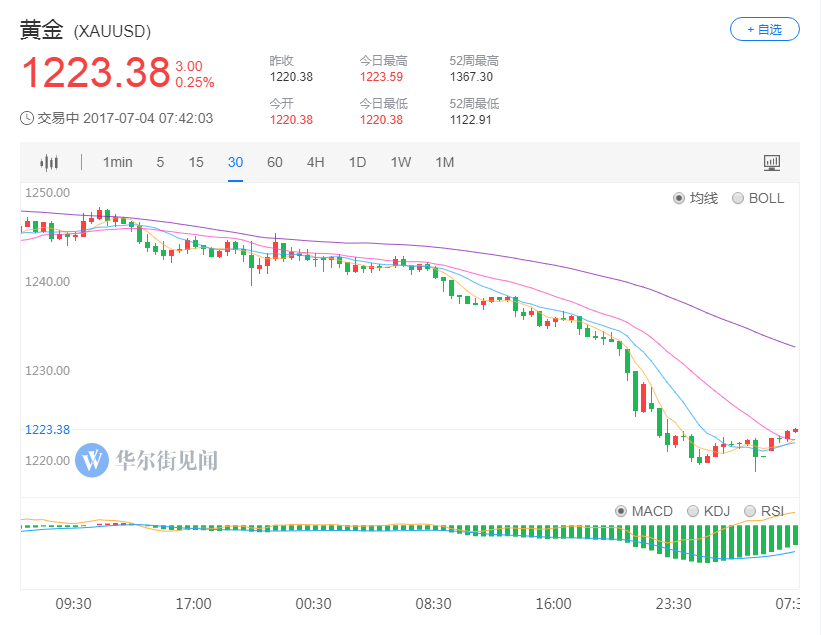Screen dimensions: 821x635
Task: Open the 1D daily chart tab
Action: (x=357, y=163)
